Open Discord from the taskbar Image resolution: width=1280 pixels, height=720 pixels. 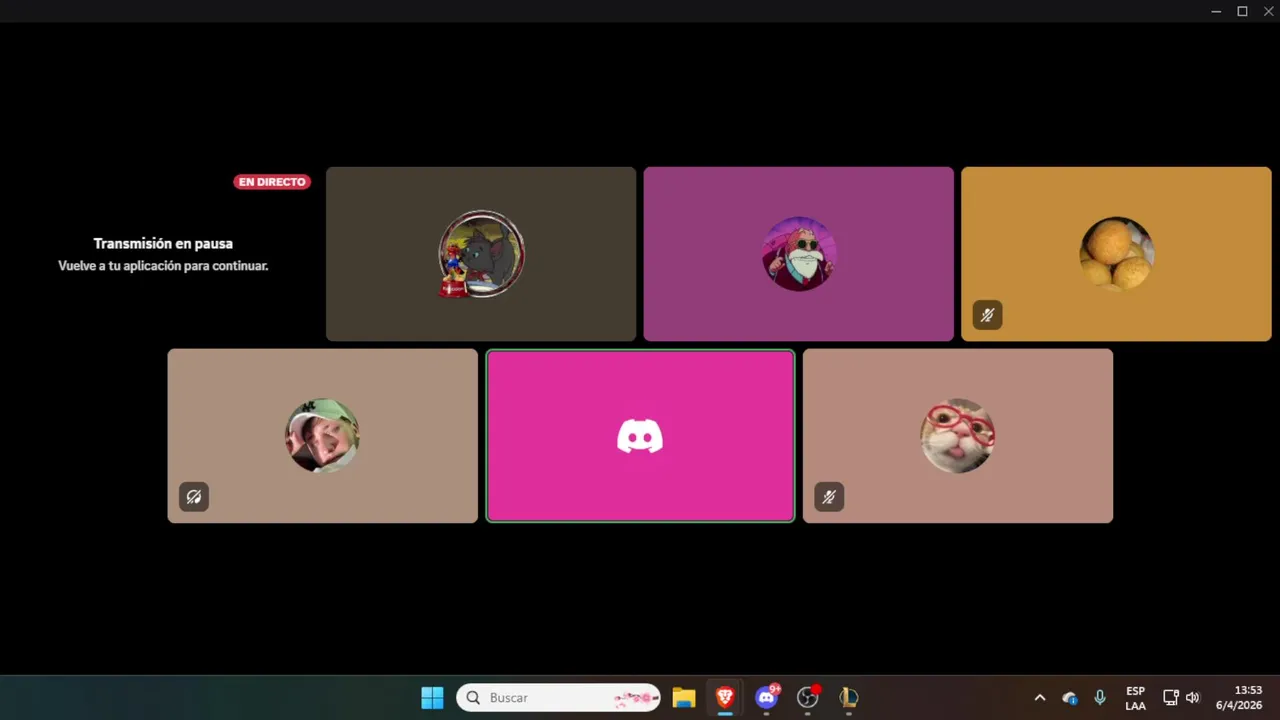(x=767, y=697)
